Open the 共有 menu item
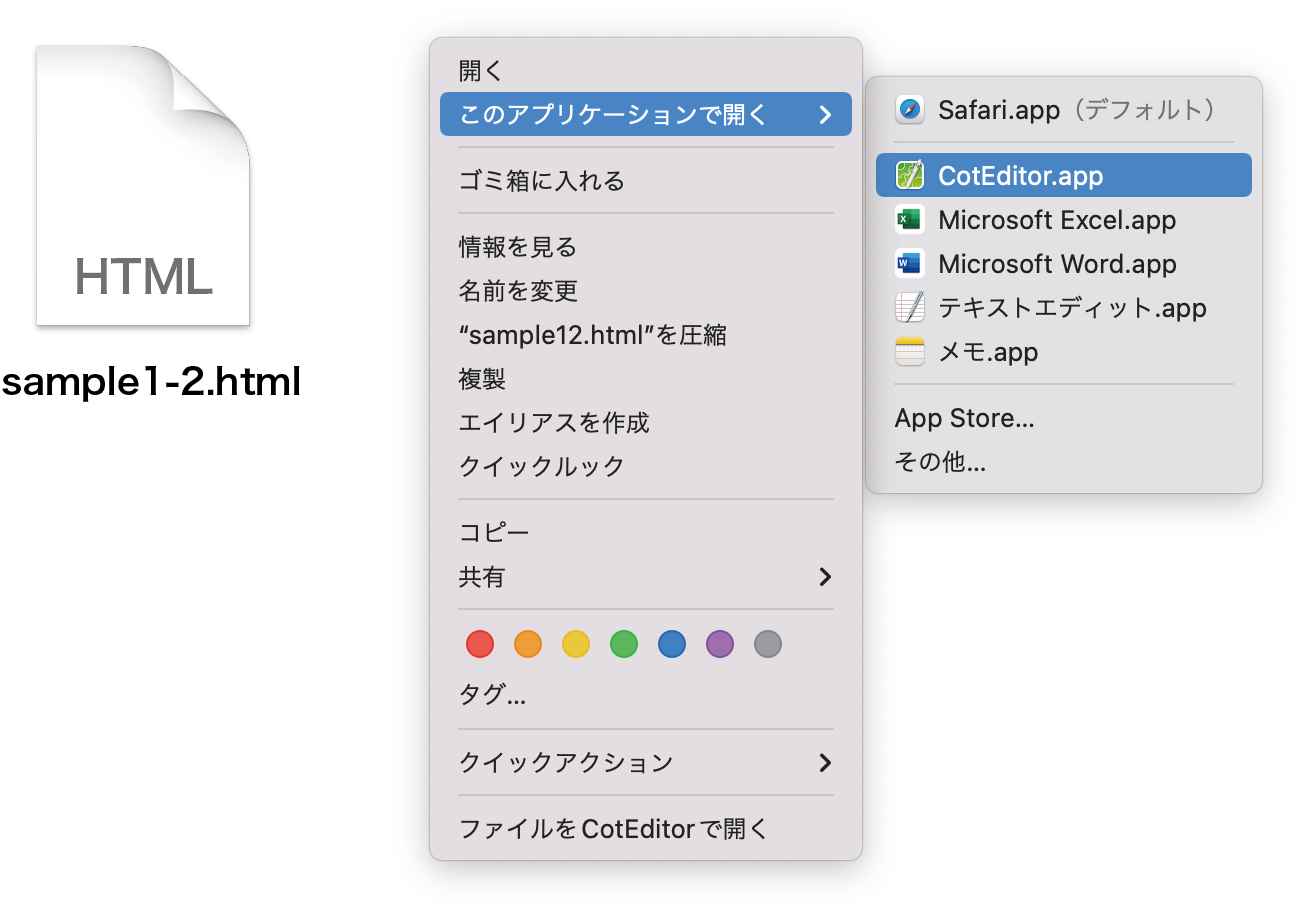The image size is (1308, 915). [646, 577]
